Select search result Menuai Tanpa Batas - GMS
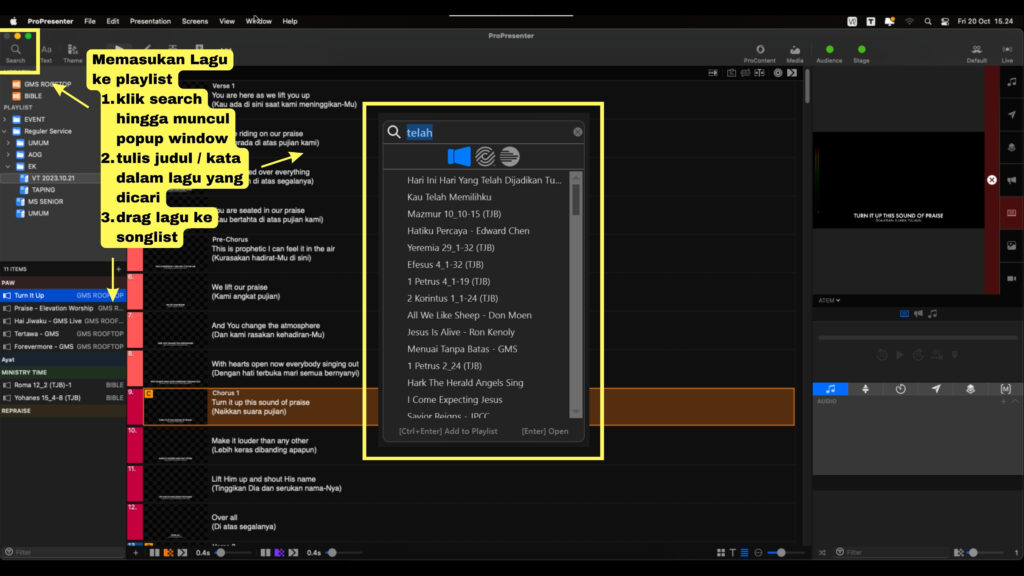The image size is (1024, 576). point(462,349)
